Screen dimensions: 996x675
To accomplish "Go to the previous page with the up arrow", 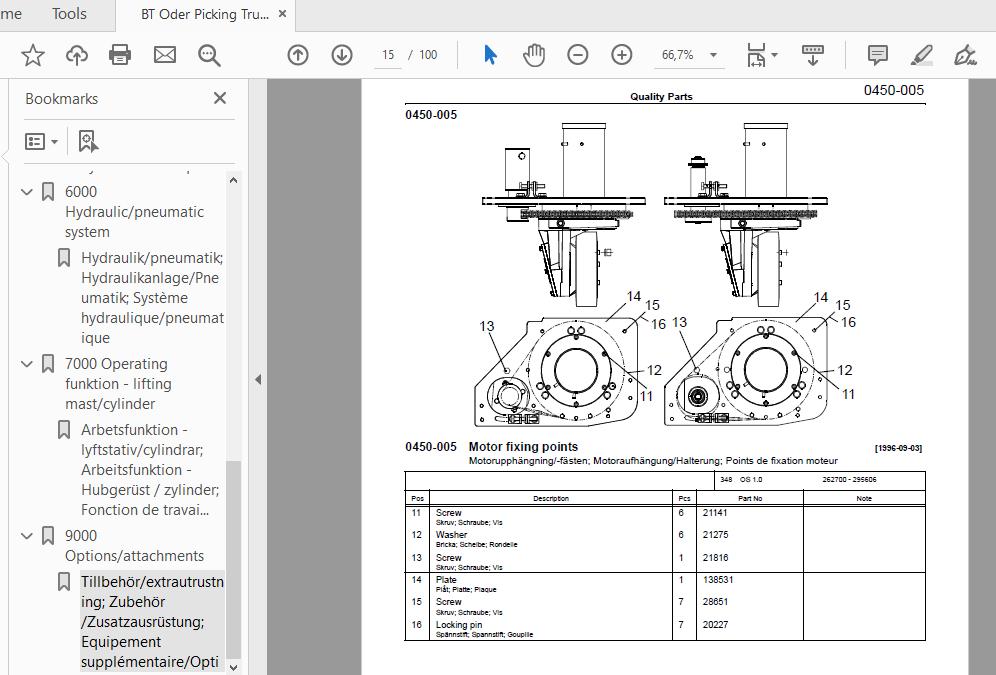I will [x=298, y=55].
